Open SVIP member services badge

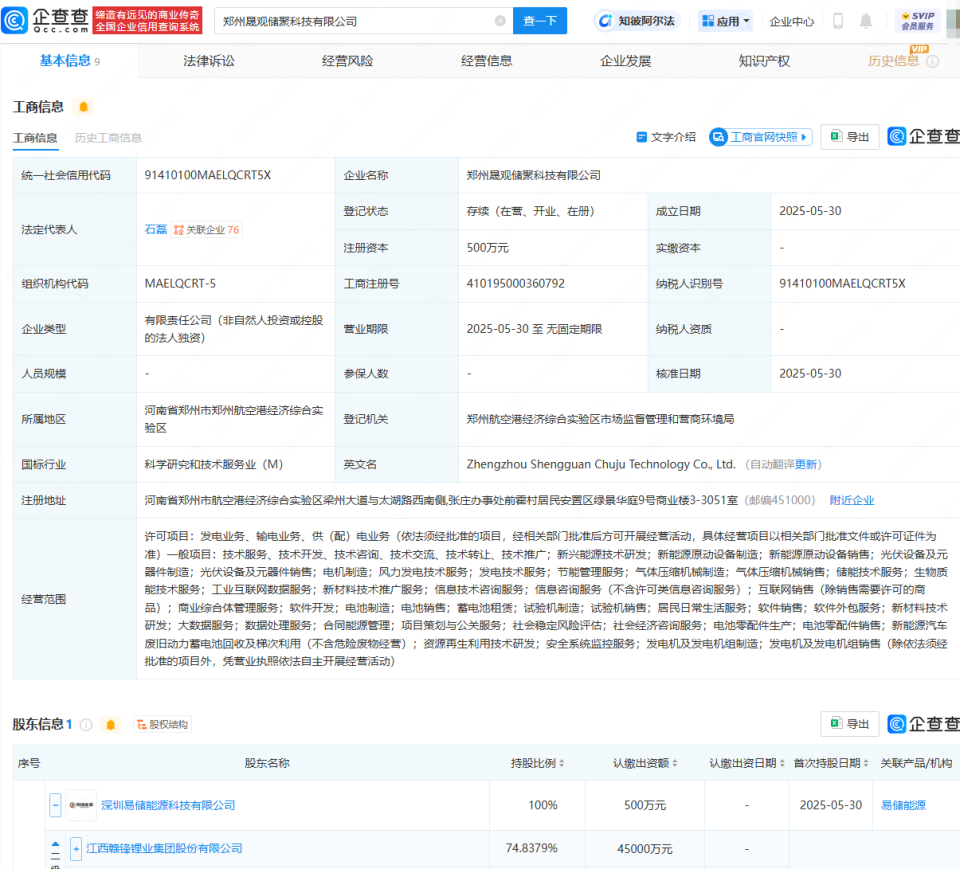917,21
